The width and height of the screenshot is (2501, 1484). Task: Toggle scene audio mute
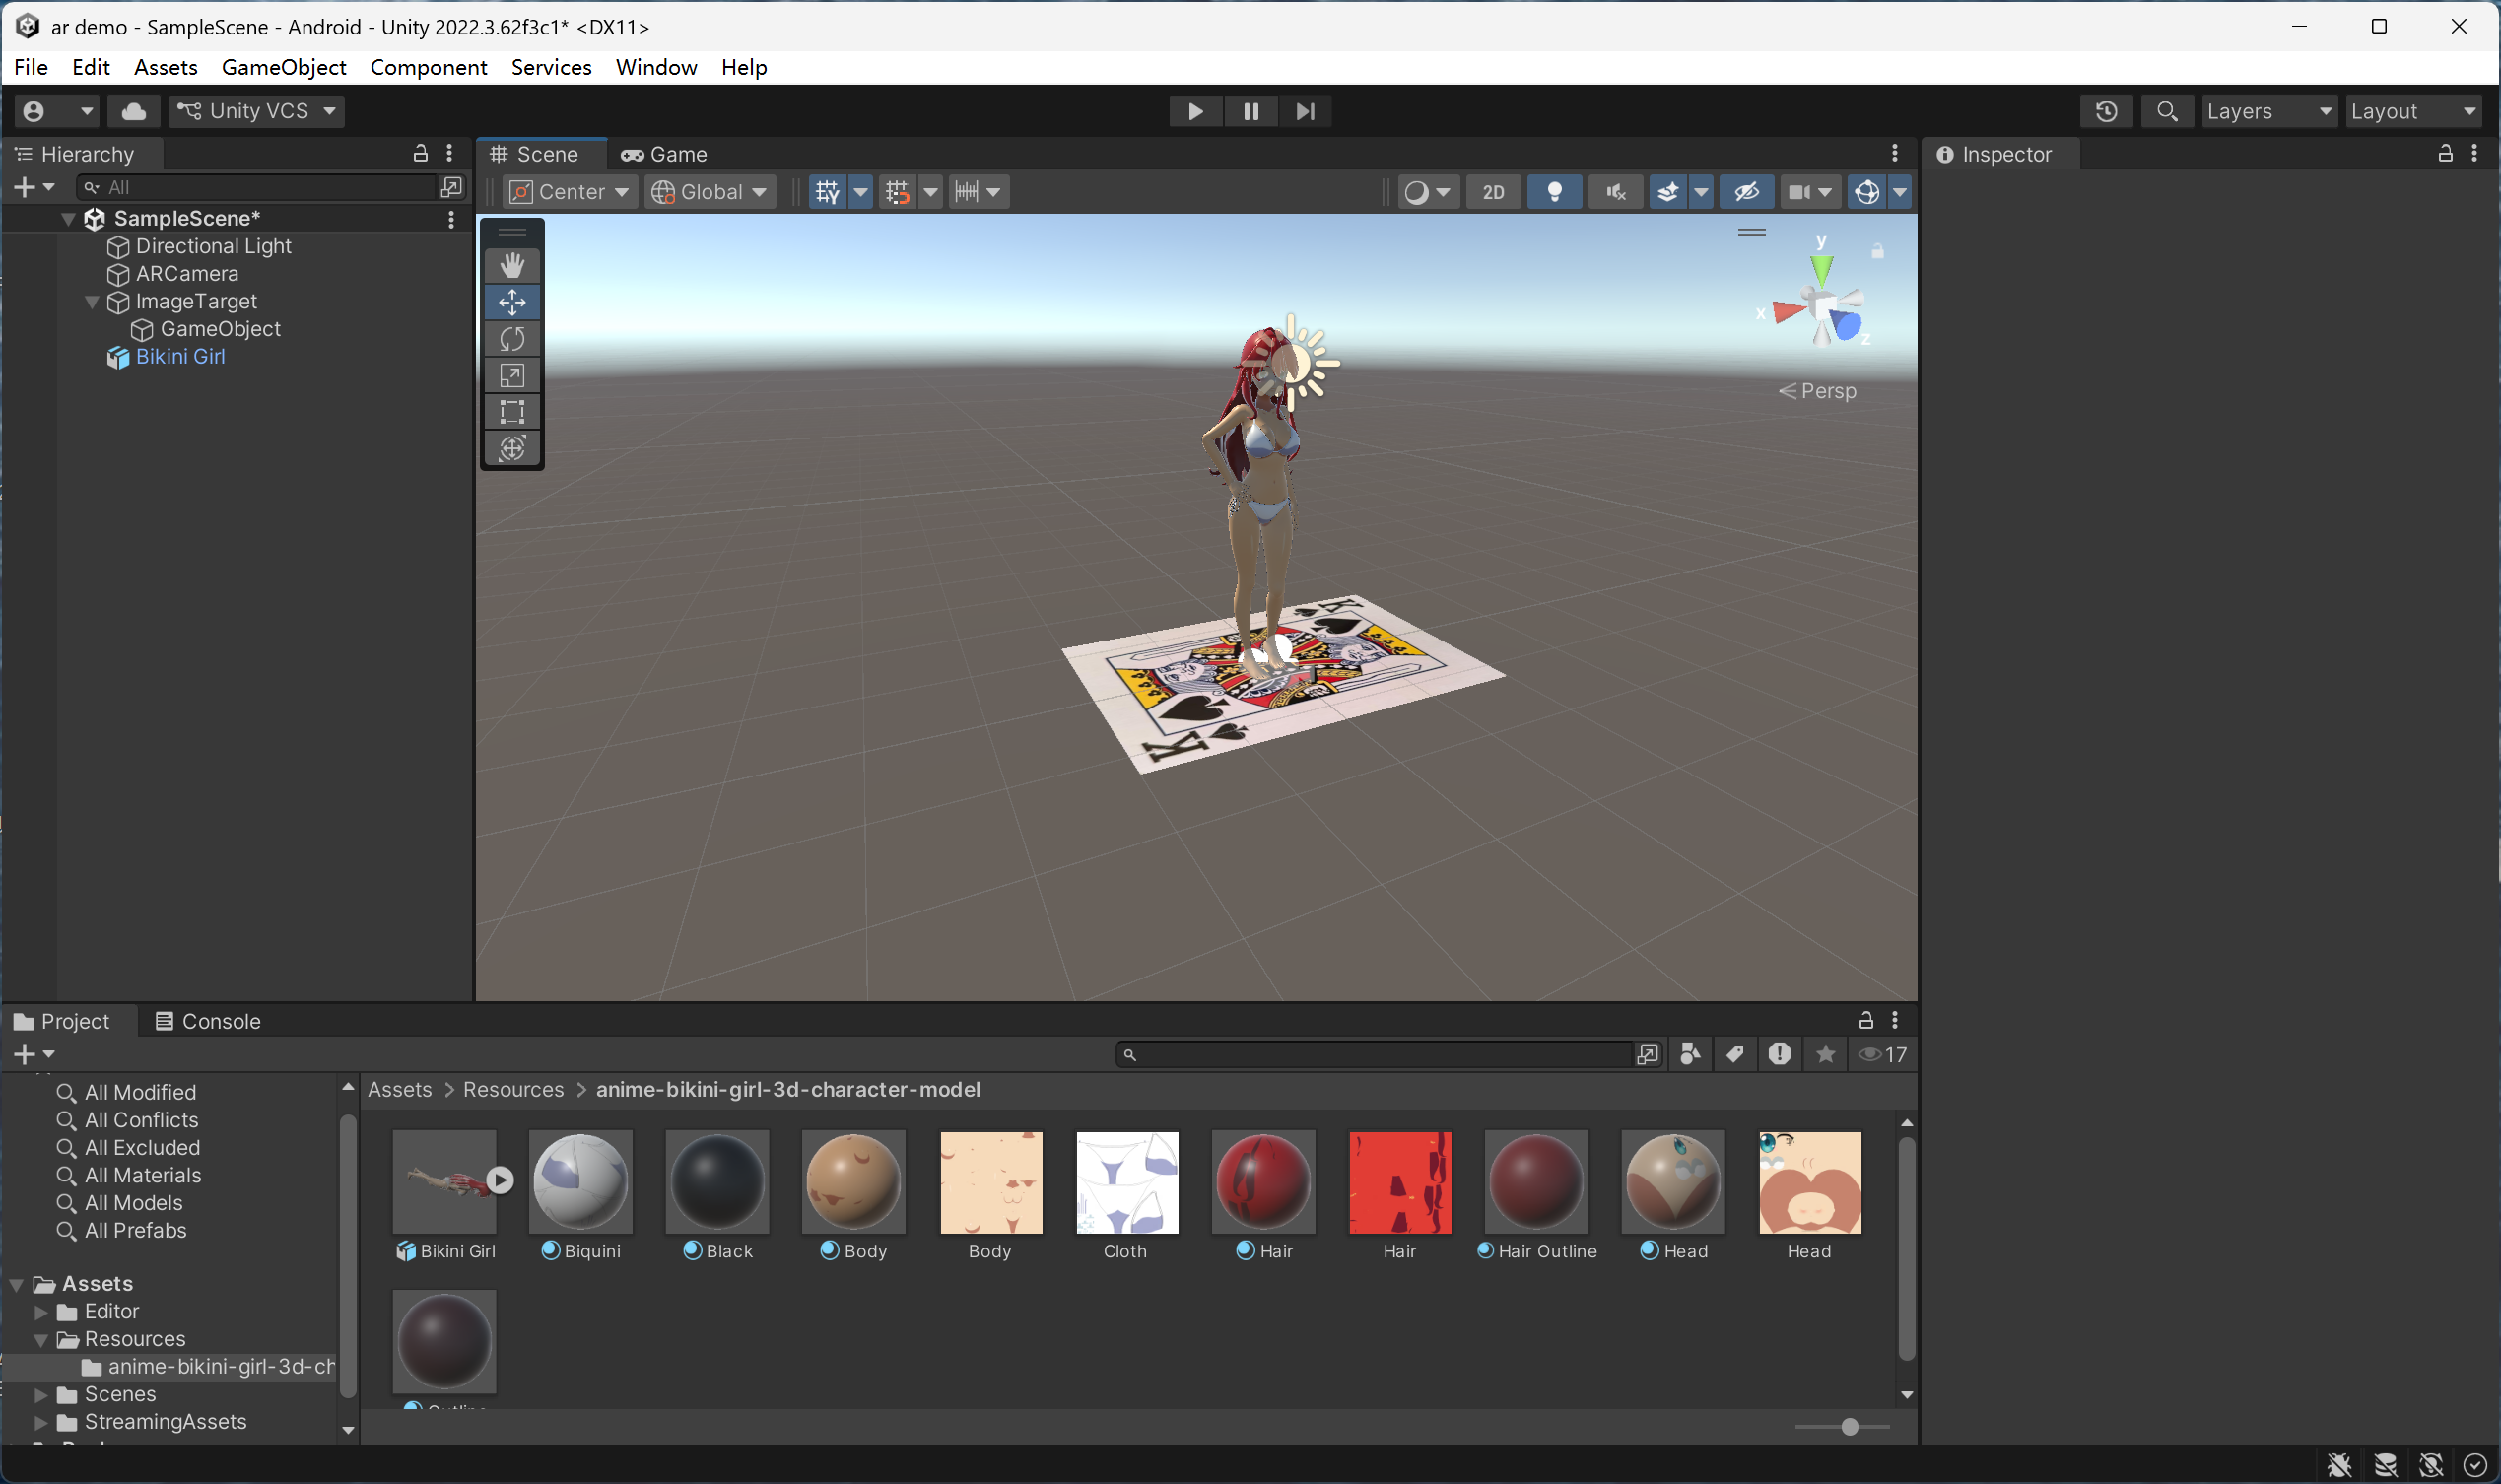tap(1615, 192)
